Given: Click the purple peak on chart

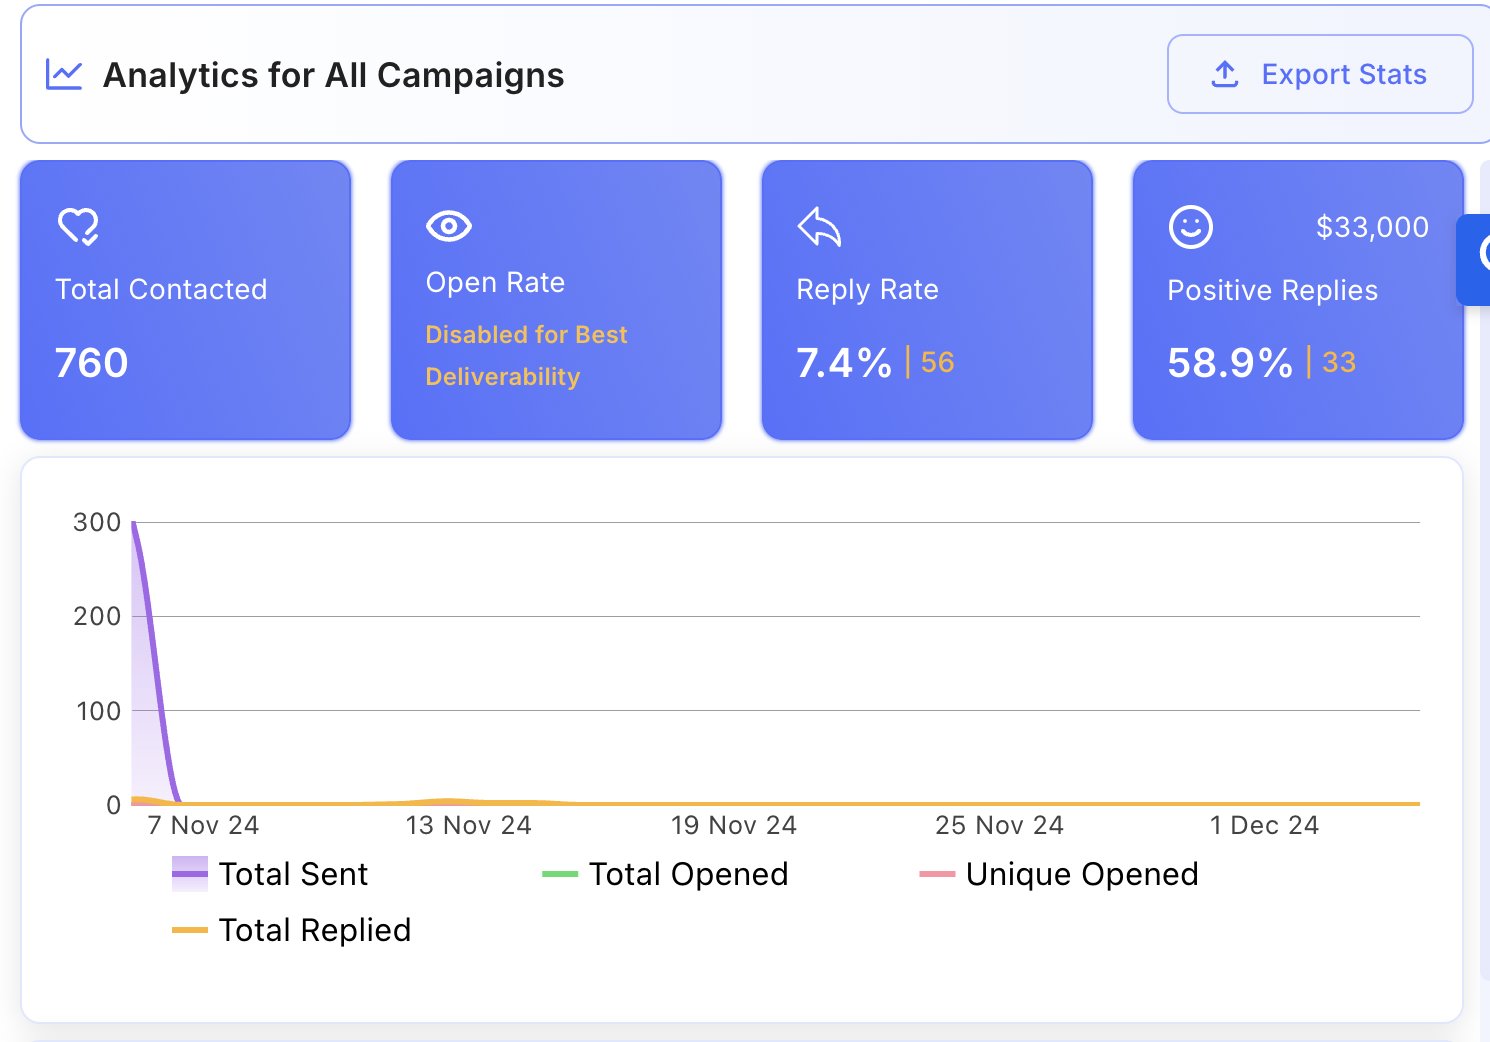Looking at the screenshot, I should tap(135, 527).
